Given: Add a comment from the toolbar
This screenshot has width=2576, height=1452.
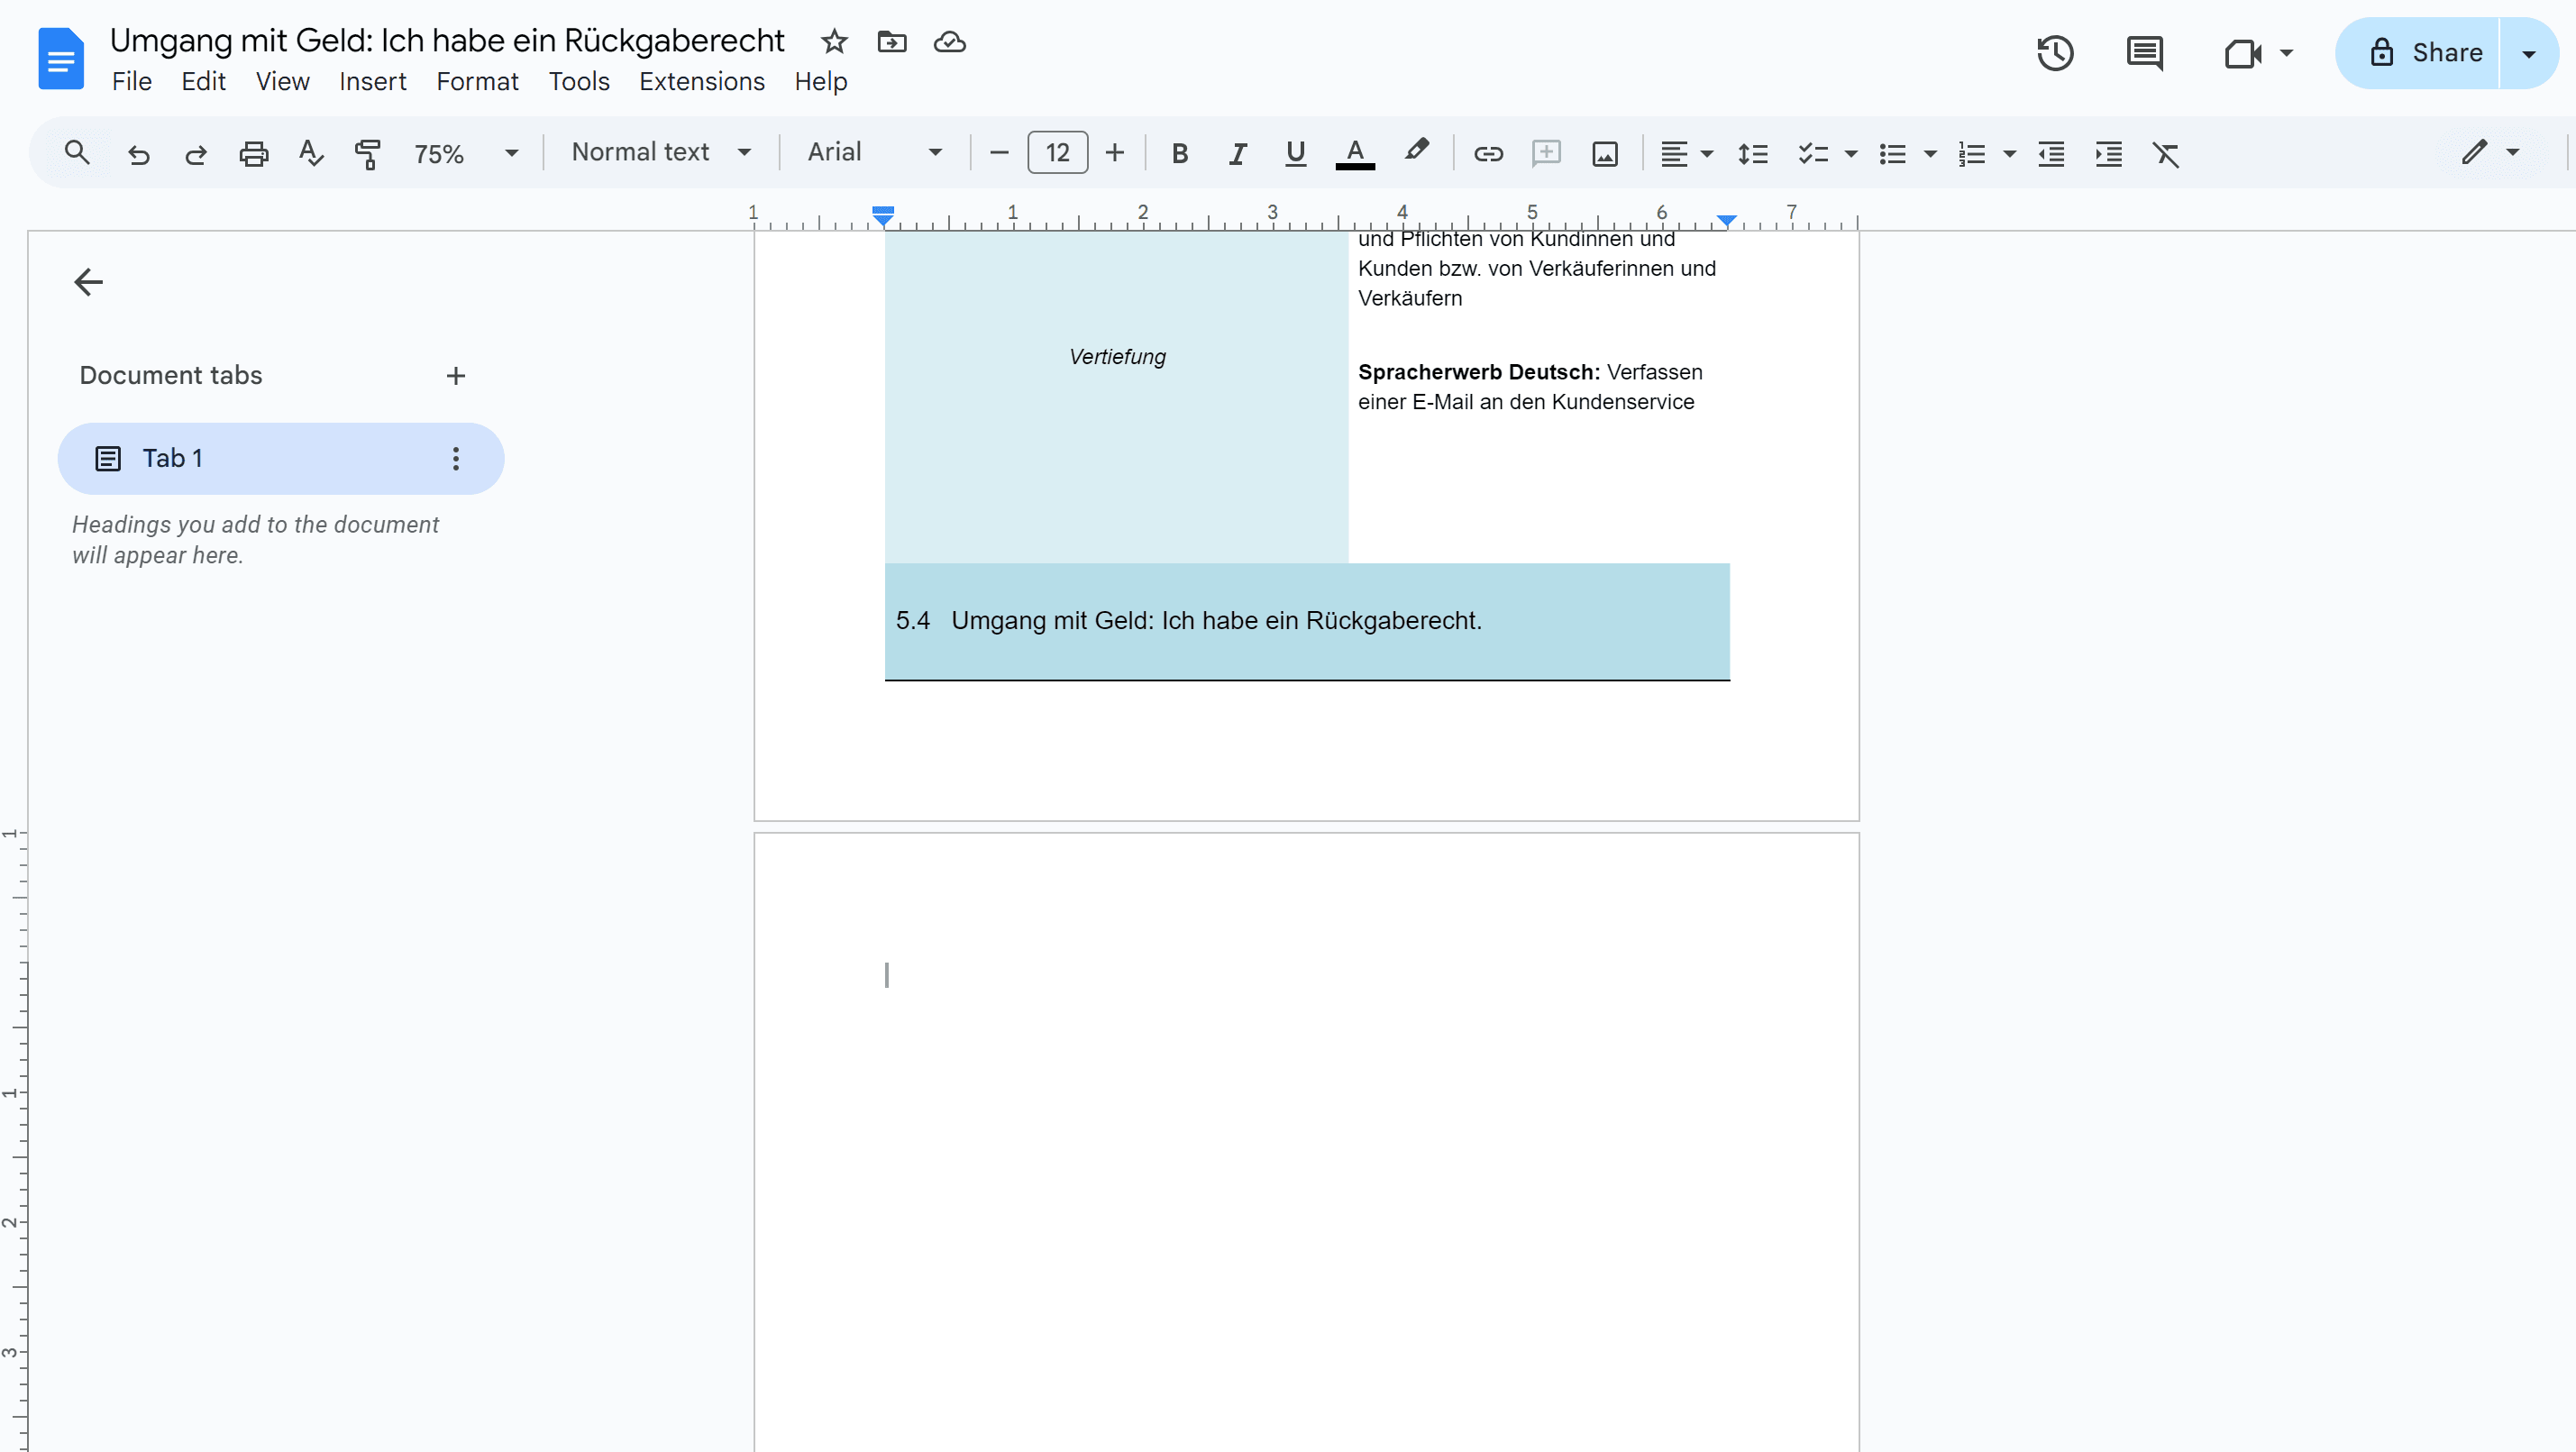Looking at the screenshot, I should tap(1546, 153).
